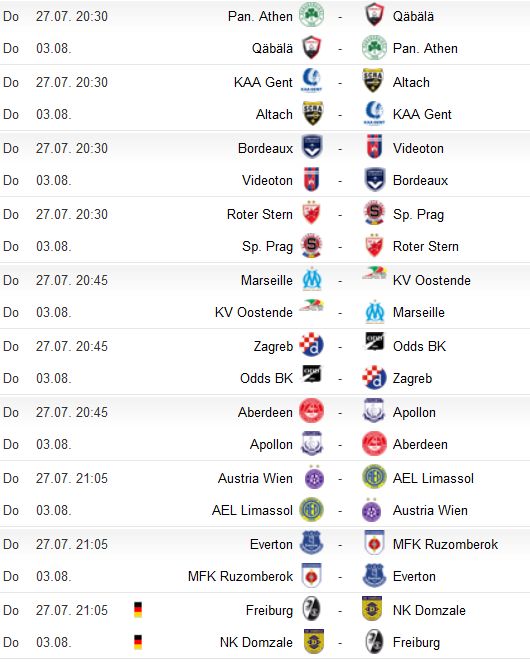Select the Austria Wien link in the 27.07. row
Screen dimensions: 530x662
click(255, 478)
